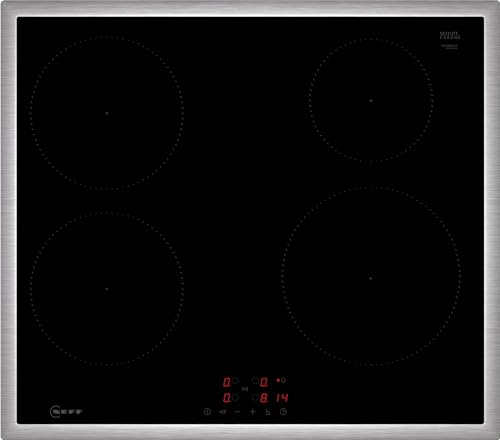This screenshot has width=500, height=440.
Task: Tap the induction logo at bottom left
Action: pyautogui.click(x=66, y=412)
